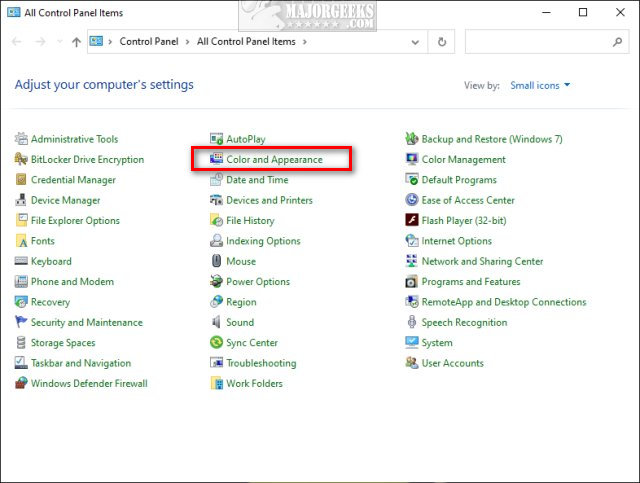Click the Keyboard icon
Screen dimensions: 640x483
(21, 261)
